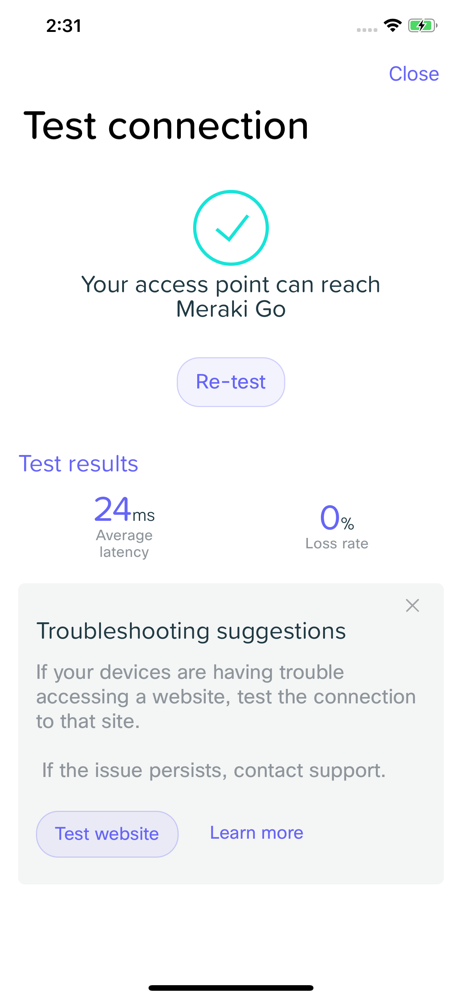Tap the cellular signal dots icon
Viewport: 462px width, 1000px height.
[367, 29]
